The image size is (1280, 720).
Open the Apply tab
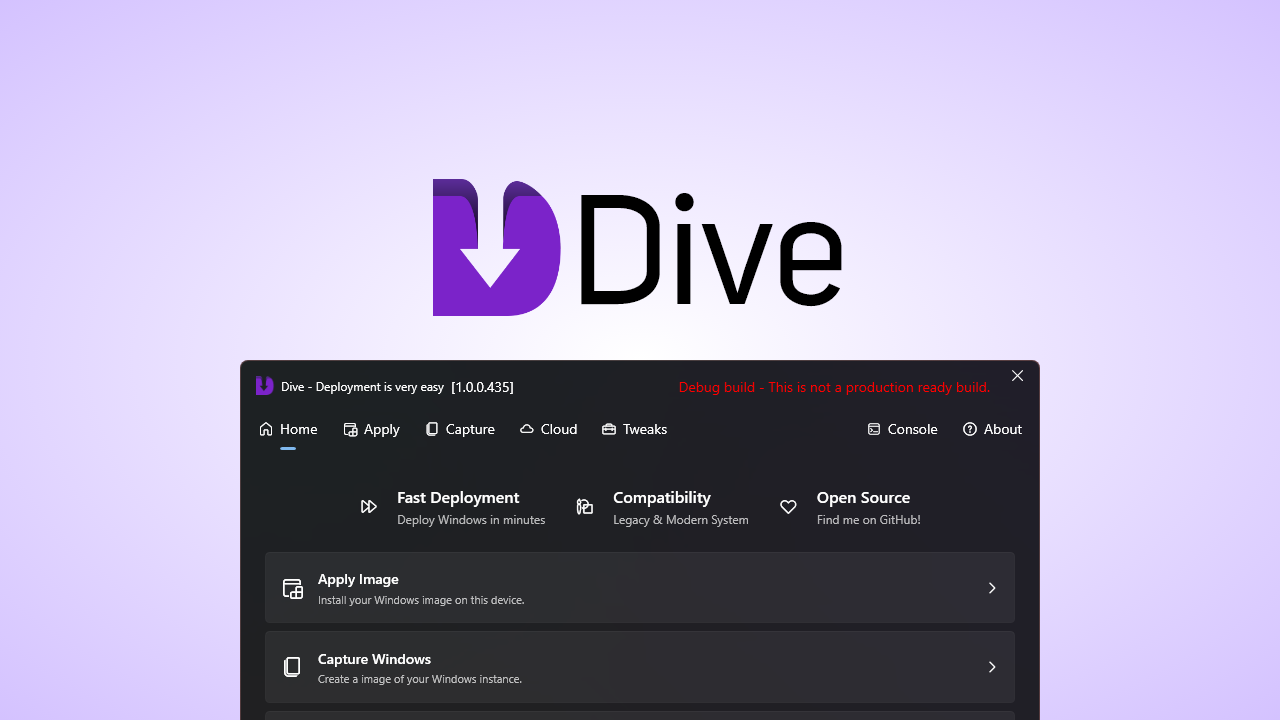pos(372,429)
